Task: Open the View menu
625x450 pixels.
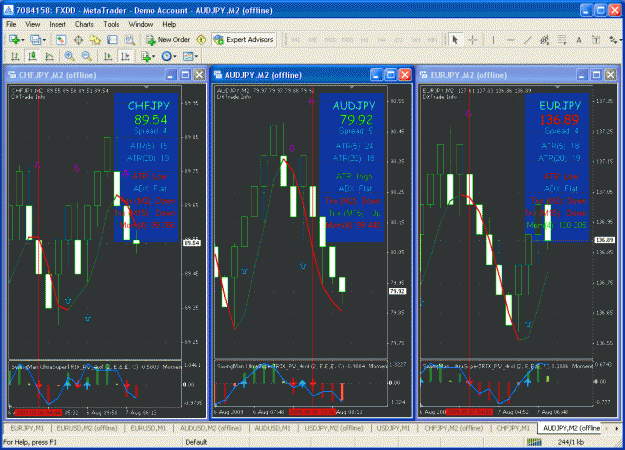Action: click(33, 24)
